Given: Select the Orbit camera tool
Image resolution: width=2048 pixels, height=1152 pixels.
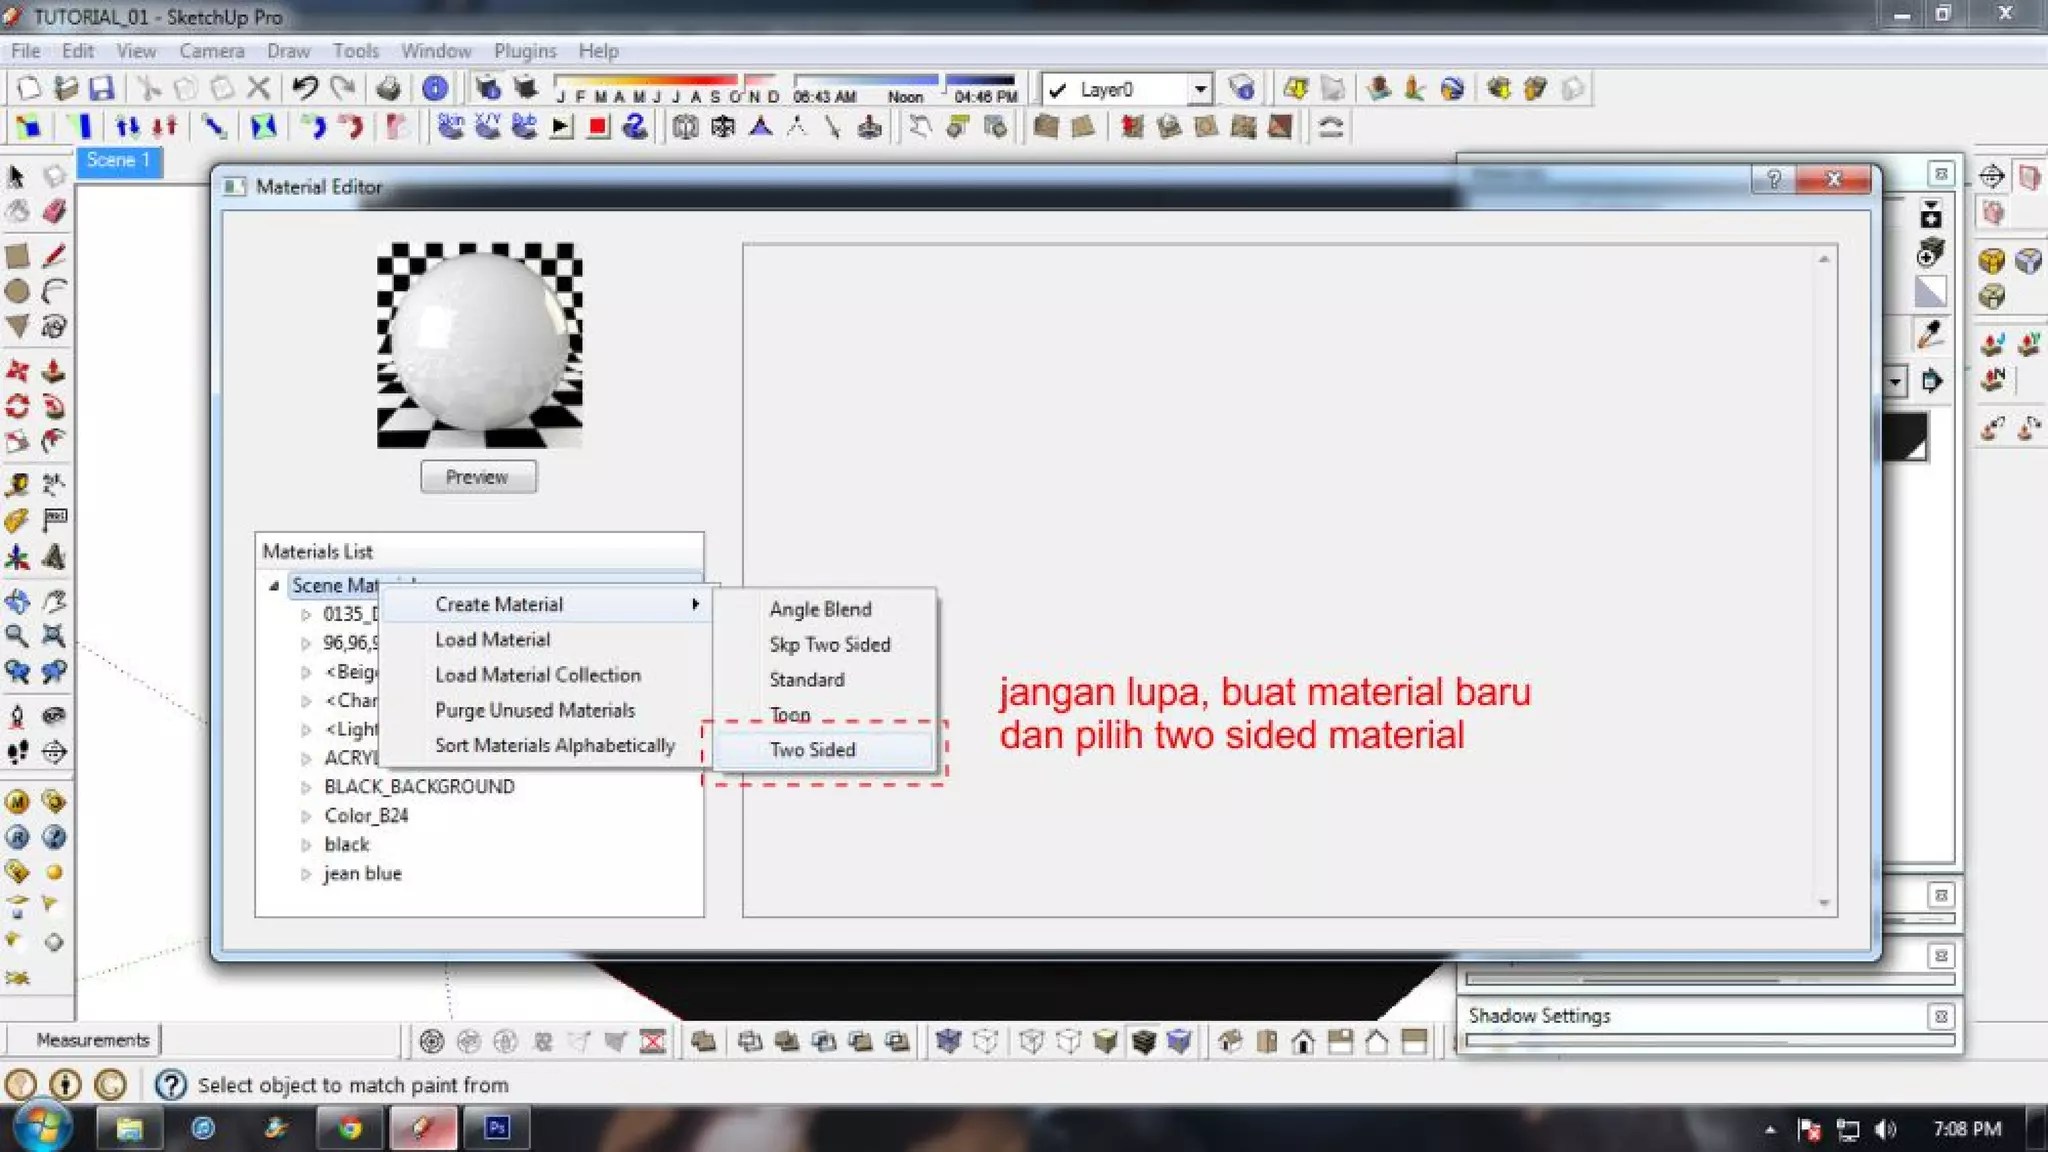Looking at the screenshot, I should click(x=17, y=601).
